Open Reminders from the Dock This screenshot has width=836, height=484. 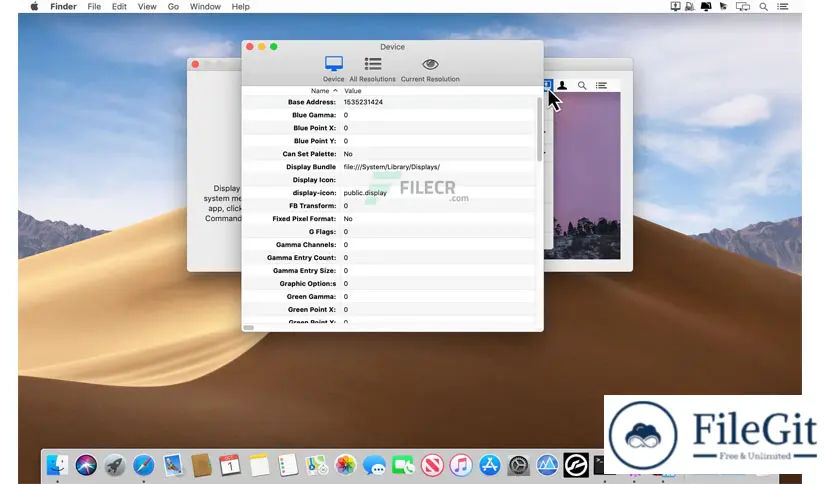click(x=288, y=465)
